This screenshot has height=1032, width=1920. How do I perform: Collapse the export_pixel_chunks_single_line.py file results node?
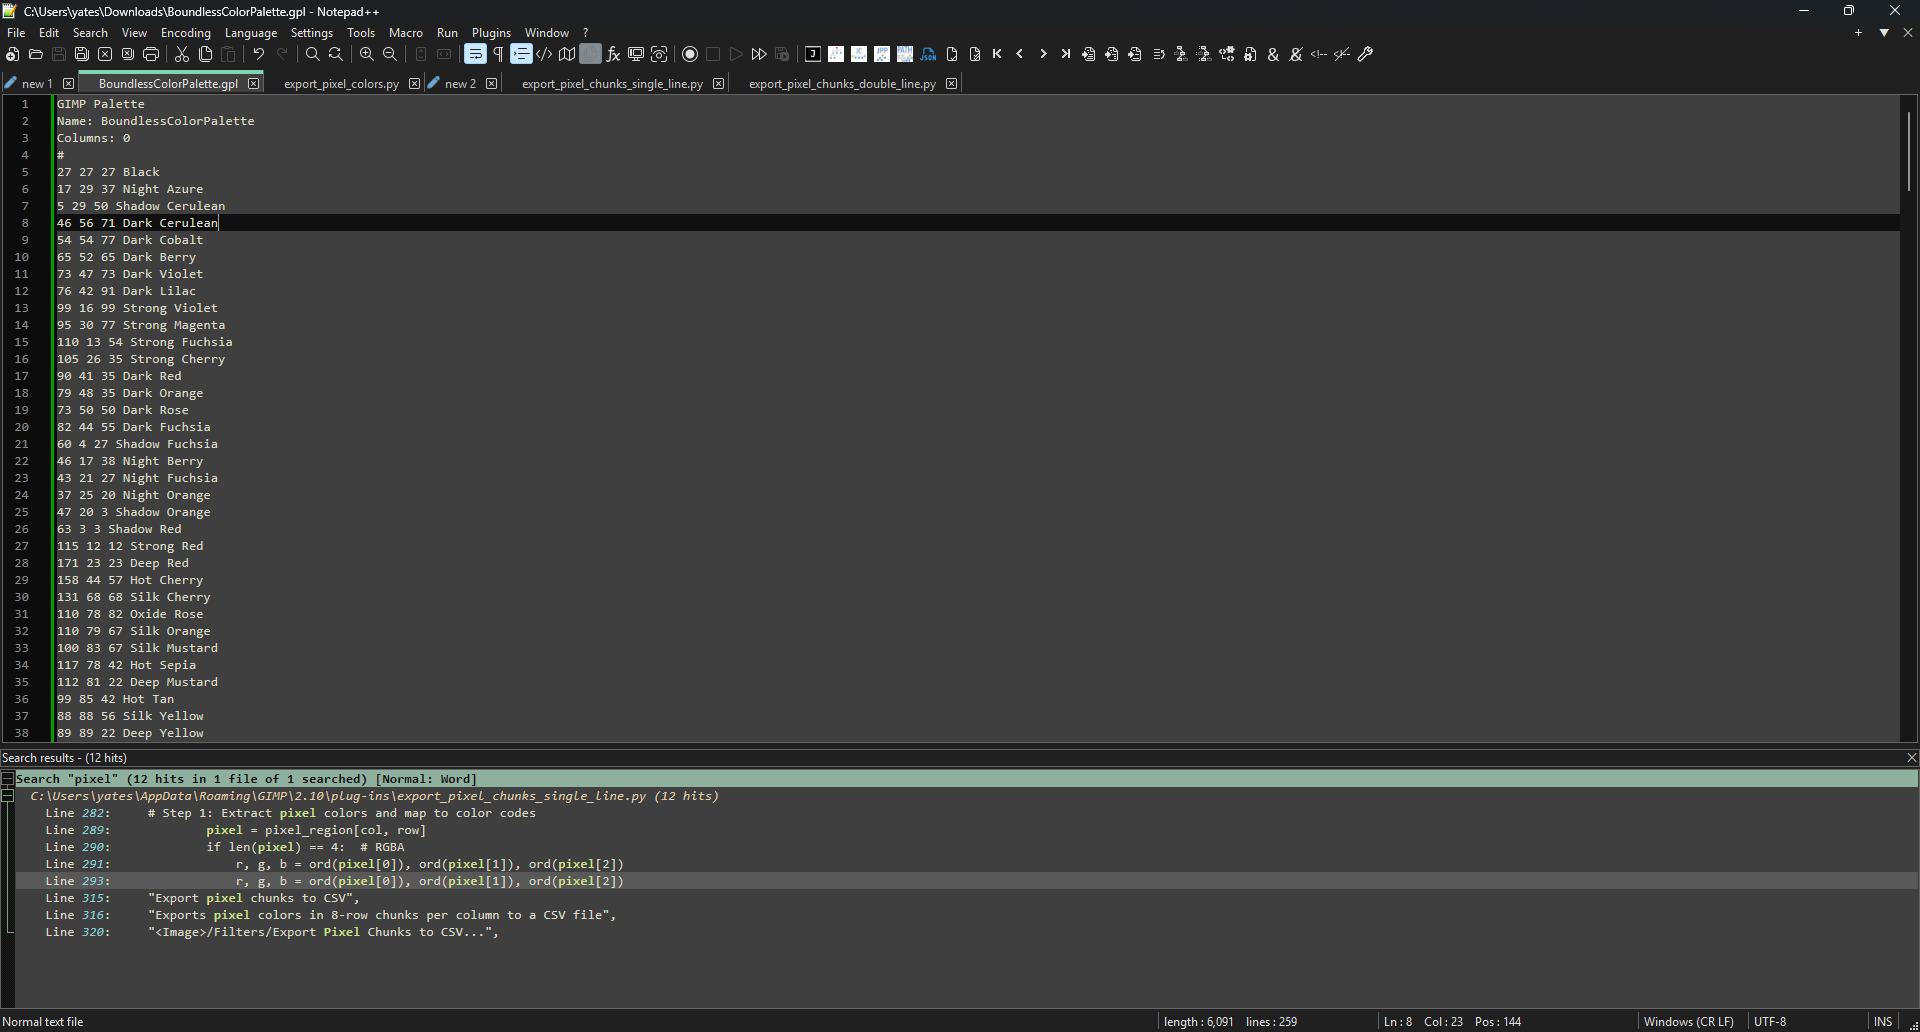coord(7,796)
